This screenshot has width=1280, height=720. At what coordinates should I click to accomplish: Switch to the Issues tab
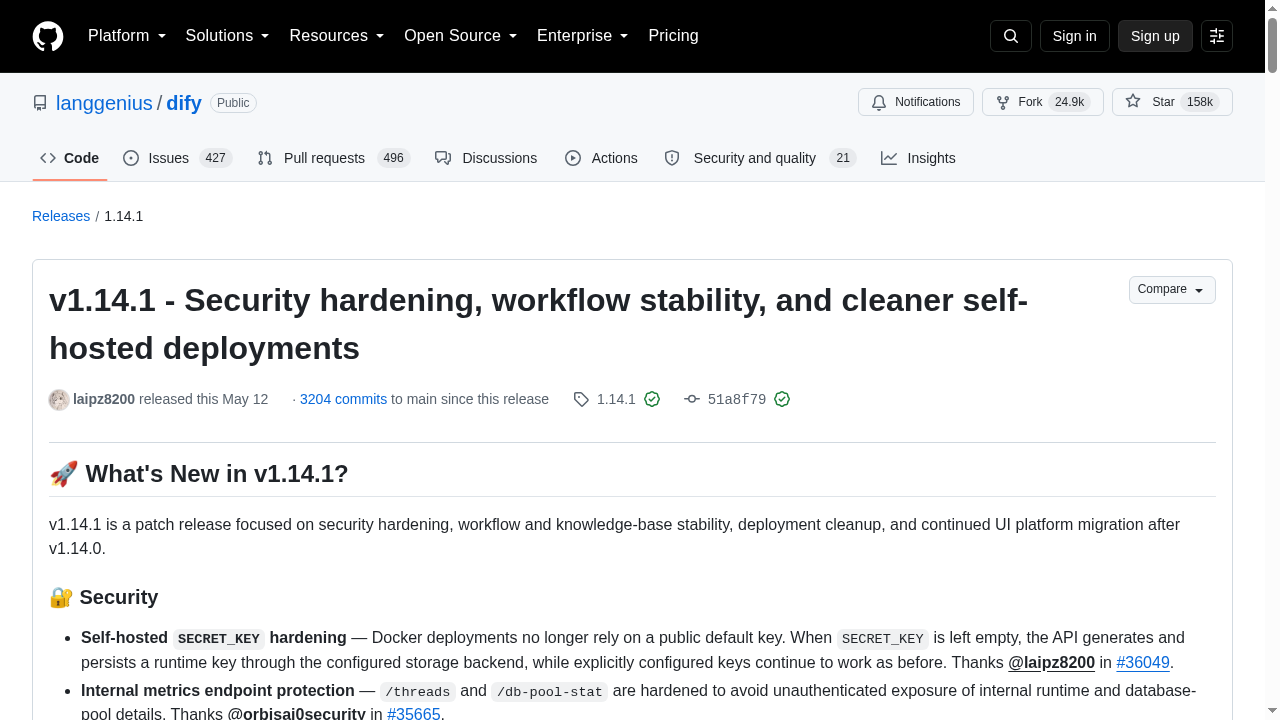[178, 158]
